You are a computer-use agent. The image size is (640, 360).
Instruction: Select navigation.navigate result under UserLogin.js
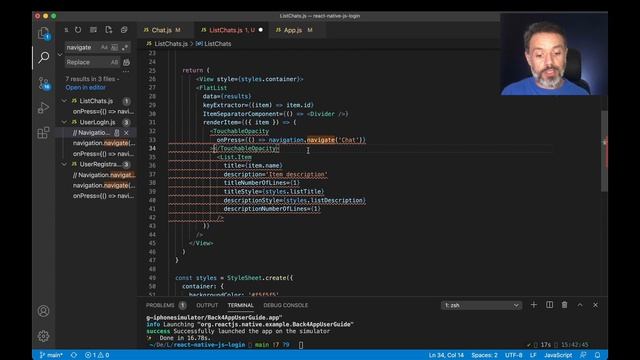click(x=104, y=143)
